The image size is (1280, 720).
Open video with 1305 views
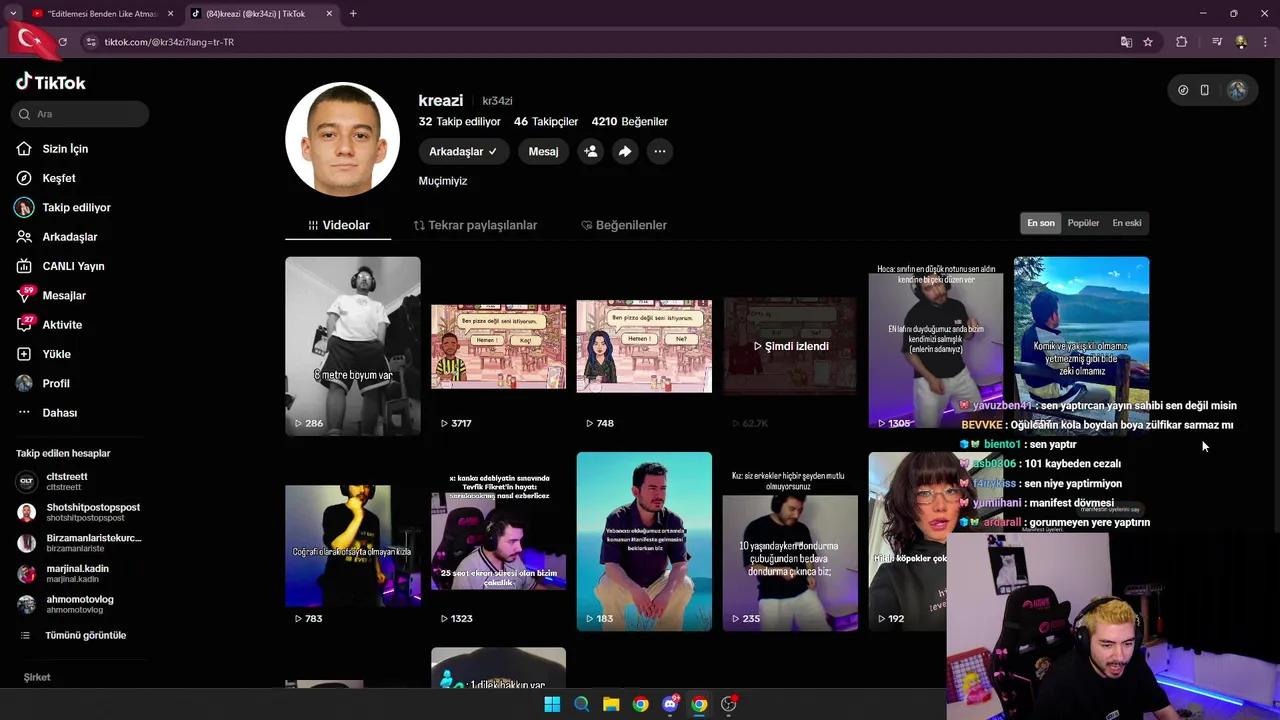click(x=935, y=346)
